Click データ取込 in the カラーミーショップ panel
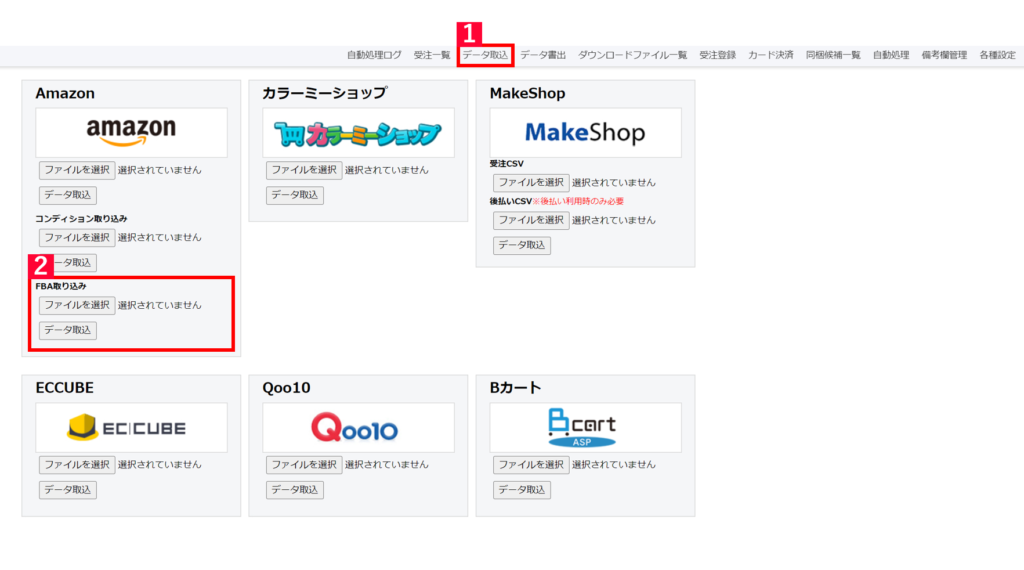The height and width of the screenshot is (570, 1024). (295, 195)
